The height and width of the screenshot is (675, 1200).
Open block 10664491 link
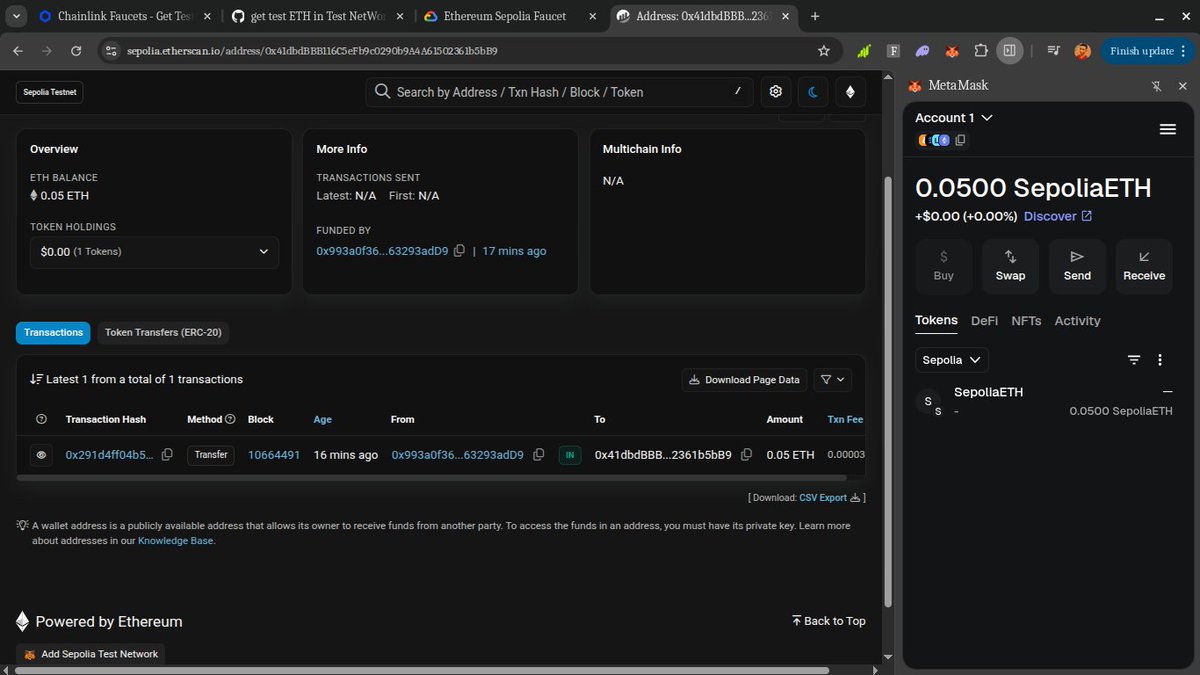click(x=274, y=455)
